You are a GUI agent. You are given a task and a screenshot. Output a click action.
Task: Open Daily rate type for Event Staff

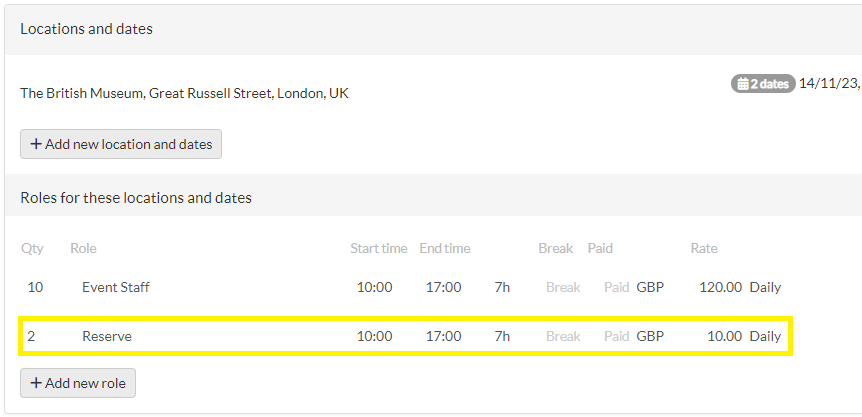[x=765, y=287]
